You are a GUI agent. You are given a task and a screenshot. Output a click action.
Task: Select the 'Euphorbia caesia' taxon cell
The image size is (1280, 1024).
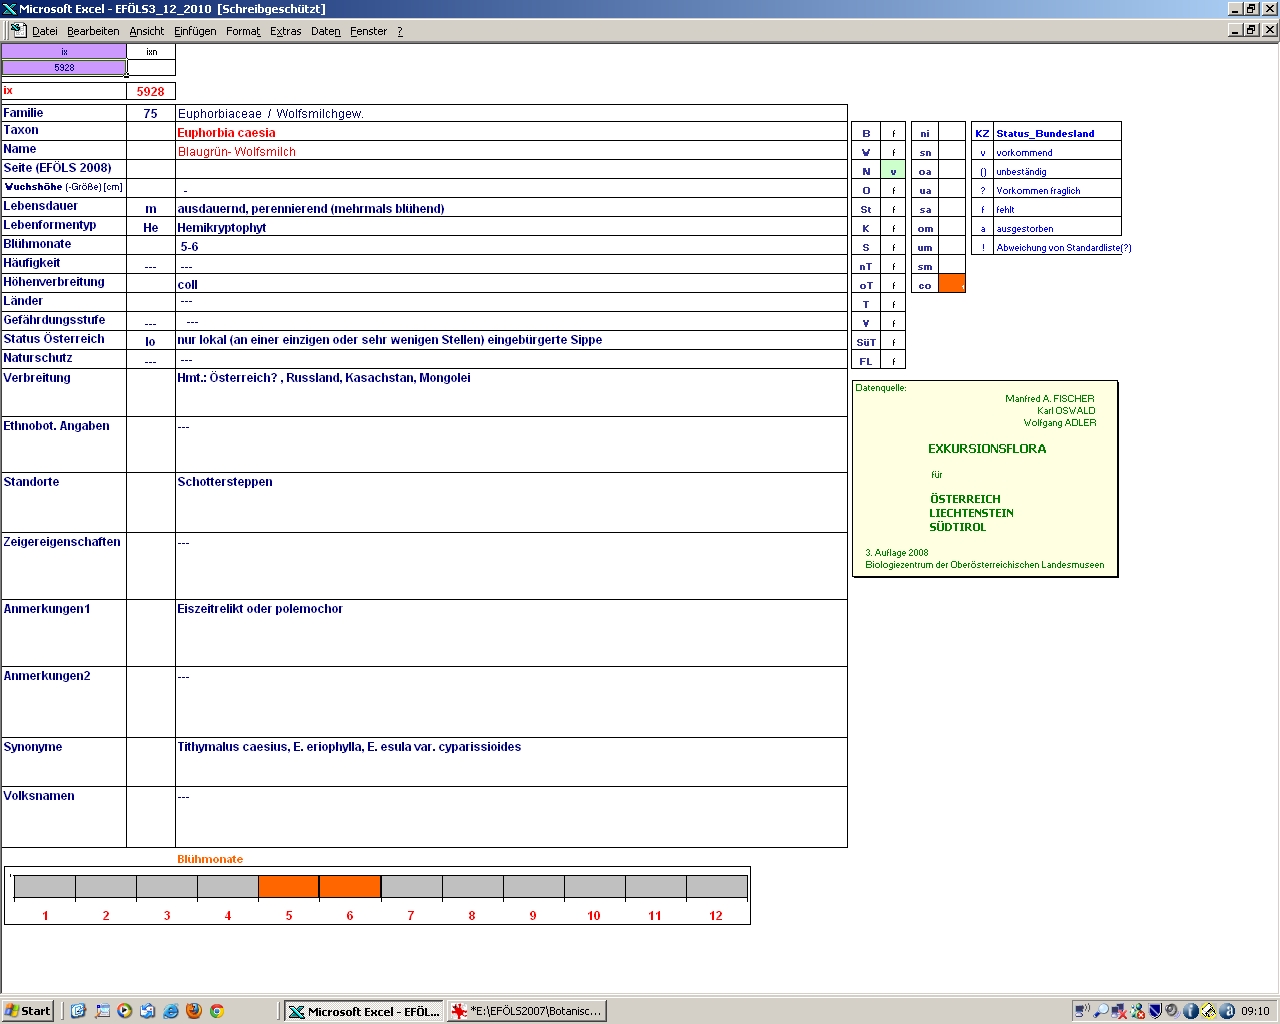(x=511, y=132)
